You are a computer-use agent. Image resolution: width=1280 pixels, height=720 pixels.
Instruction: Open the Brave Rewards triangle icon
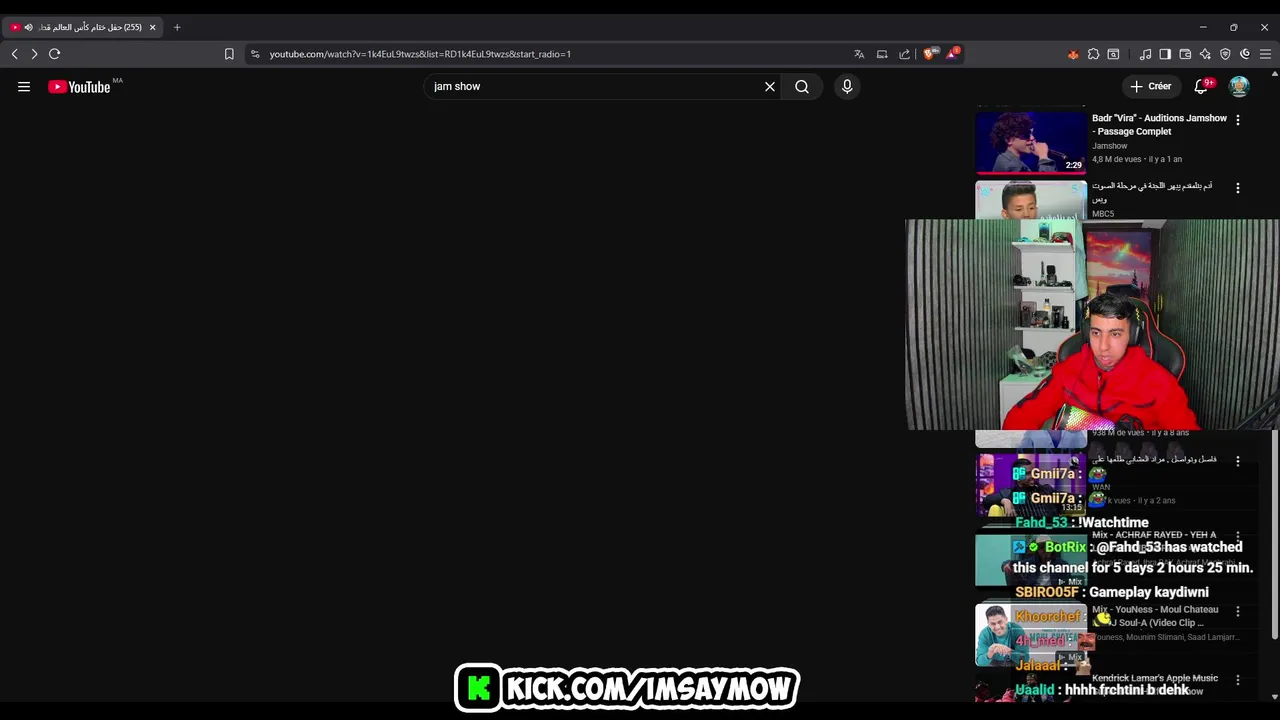point(952,54)
